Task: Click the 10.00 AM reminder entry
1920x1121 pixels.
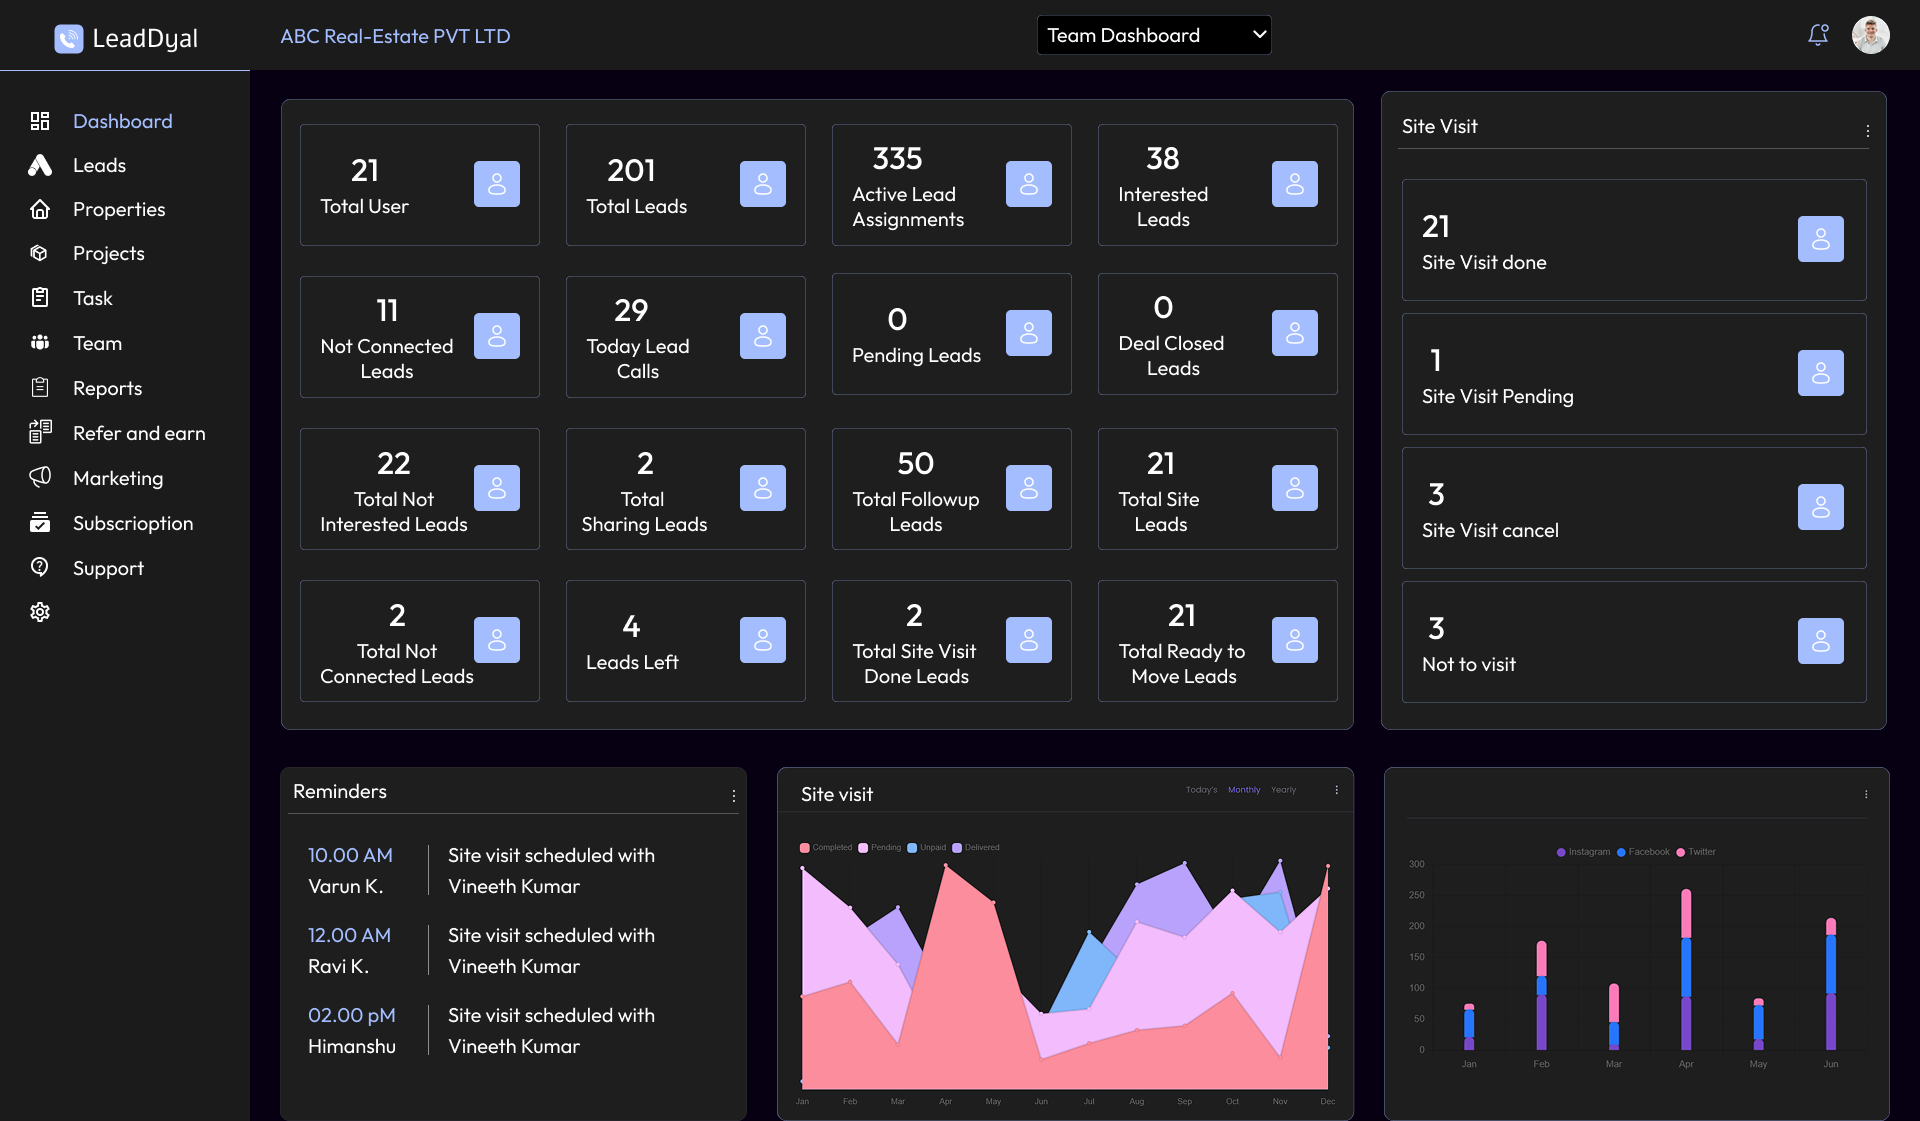Action: point(350,855)
